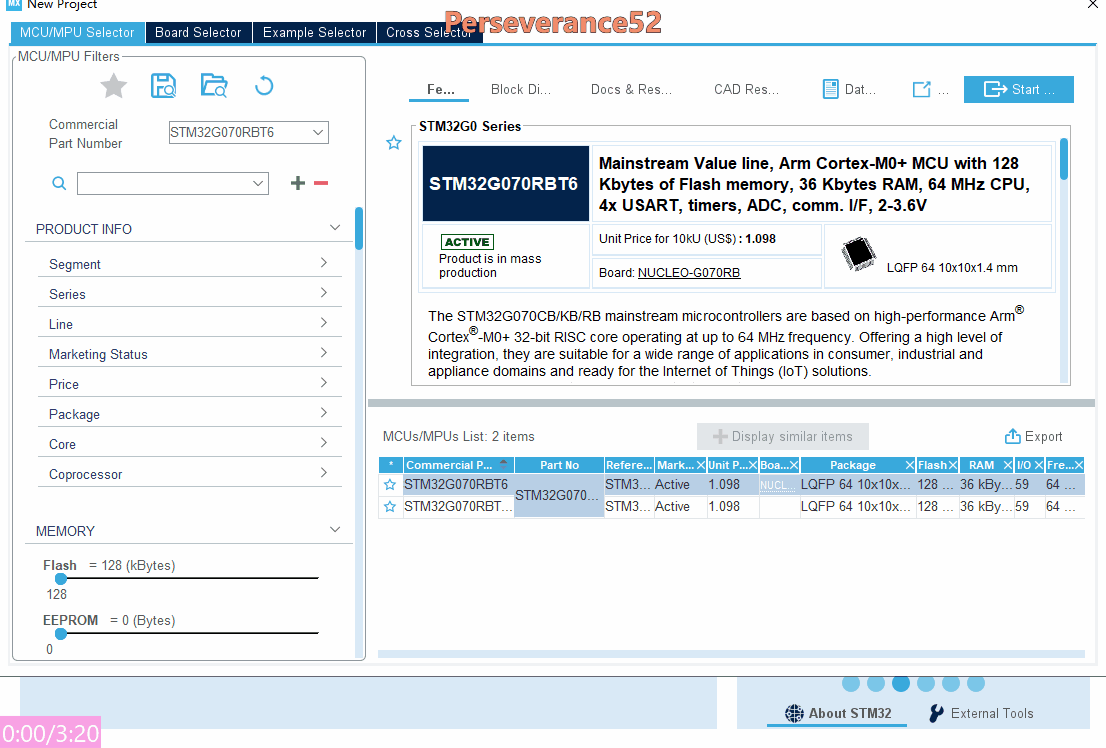
Task: Load a saved search from folder
Action: point(214,86)
